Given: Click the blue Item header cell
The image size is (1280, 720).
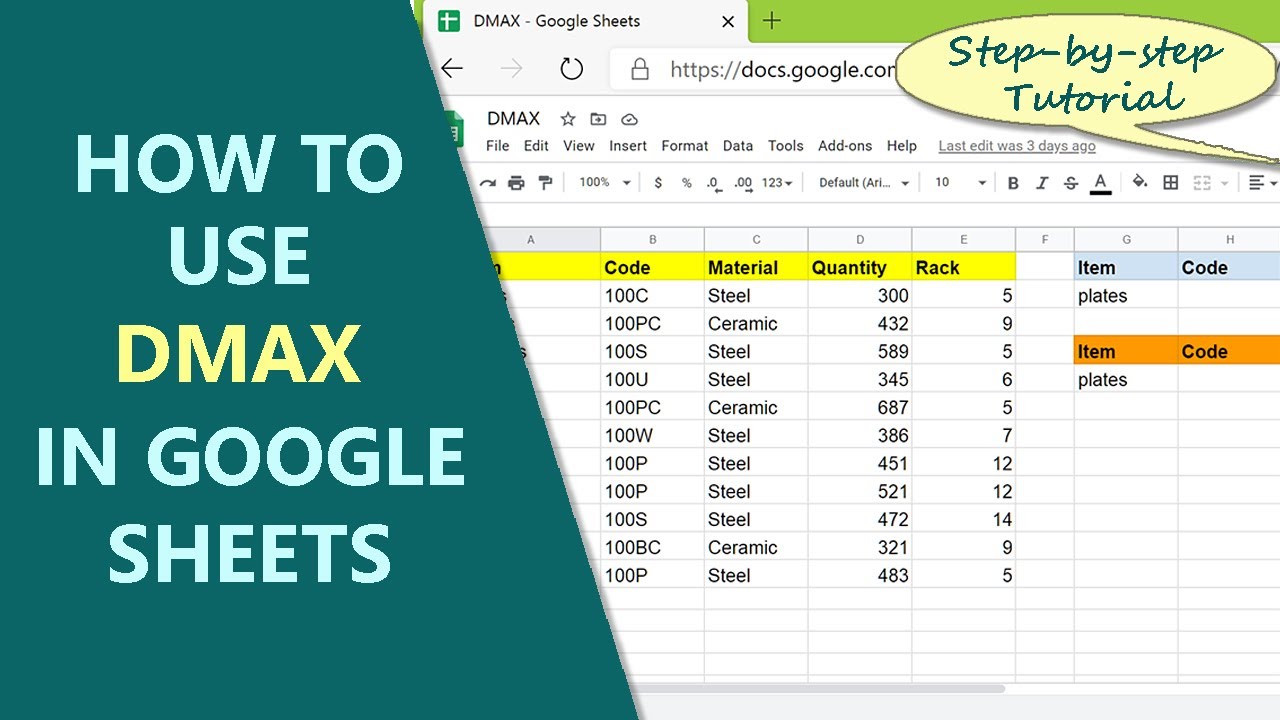Looking at the screenshot, I should pyautogui.click(x=1126, y=267).
